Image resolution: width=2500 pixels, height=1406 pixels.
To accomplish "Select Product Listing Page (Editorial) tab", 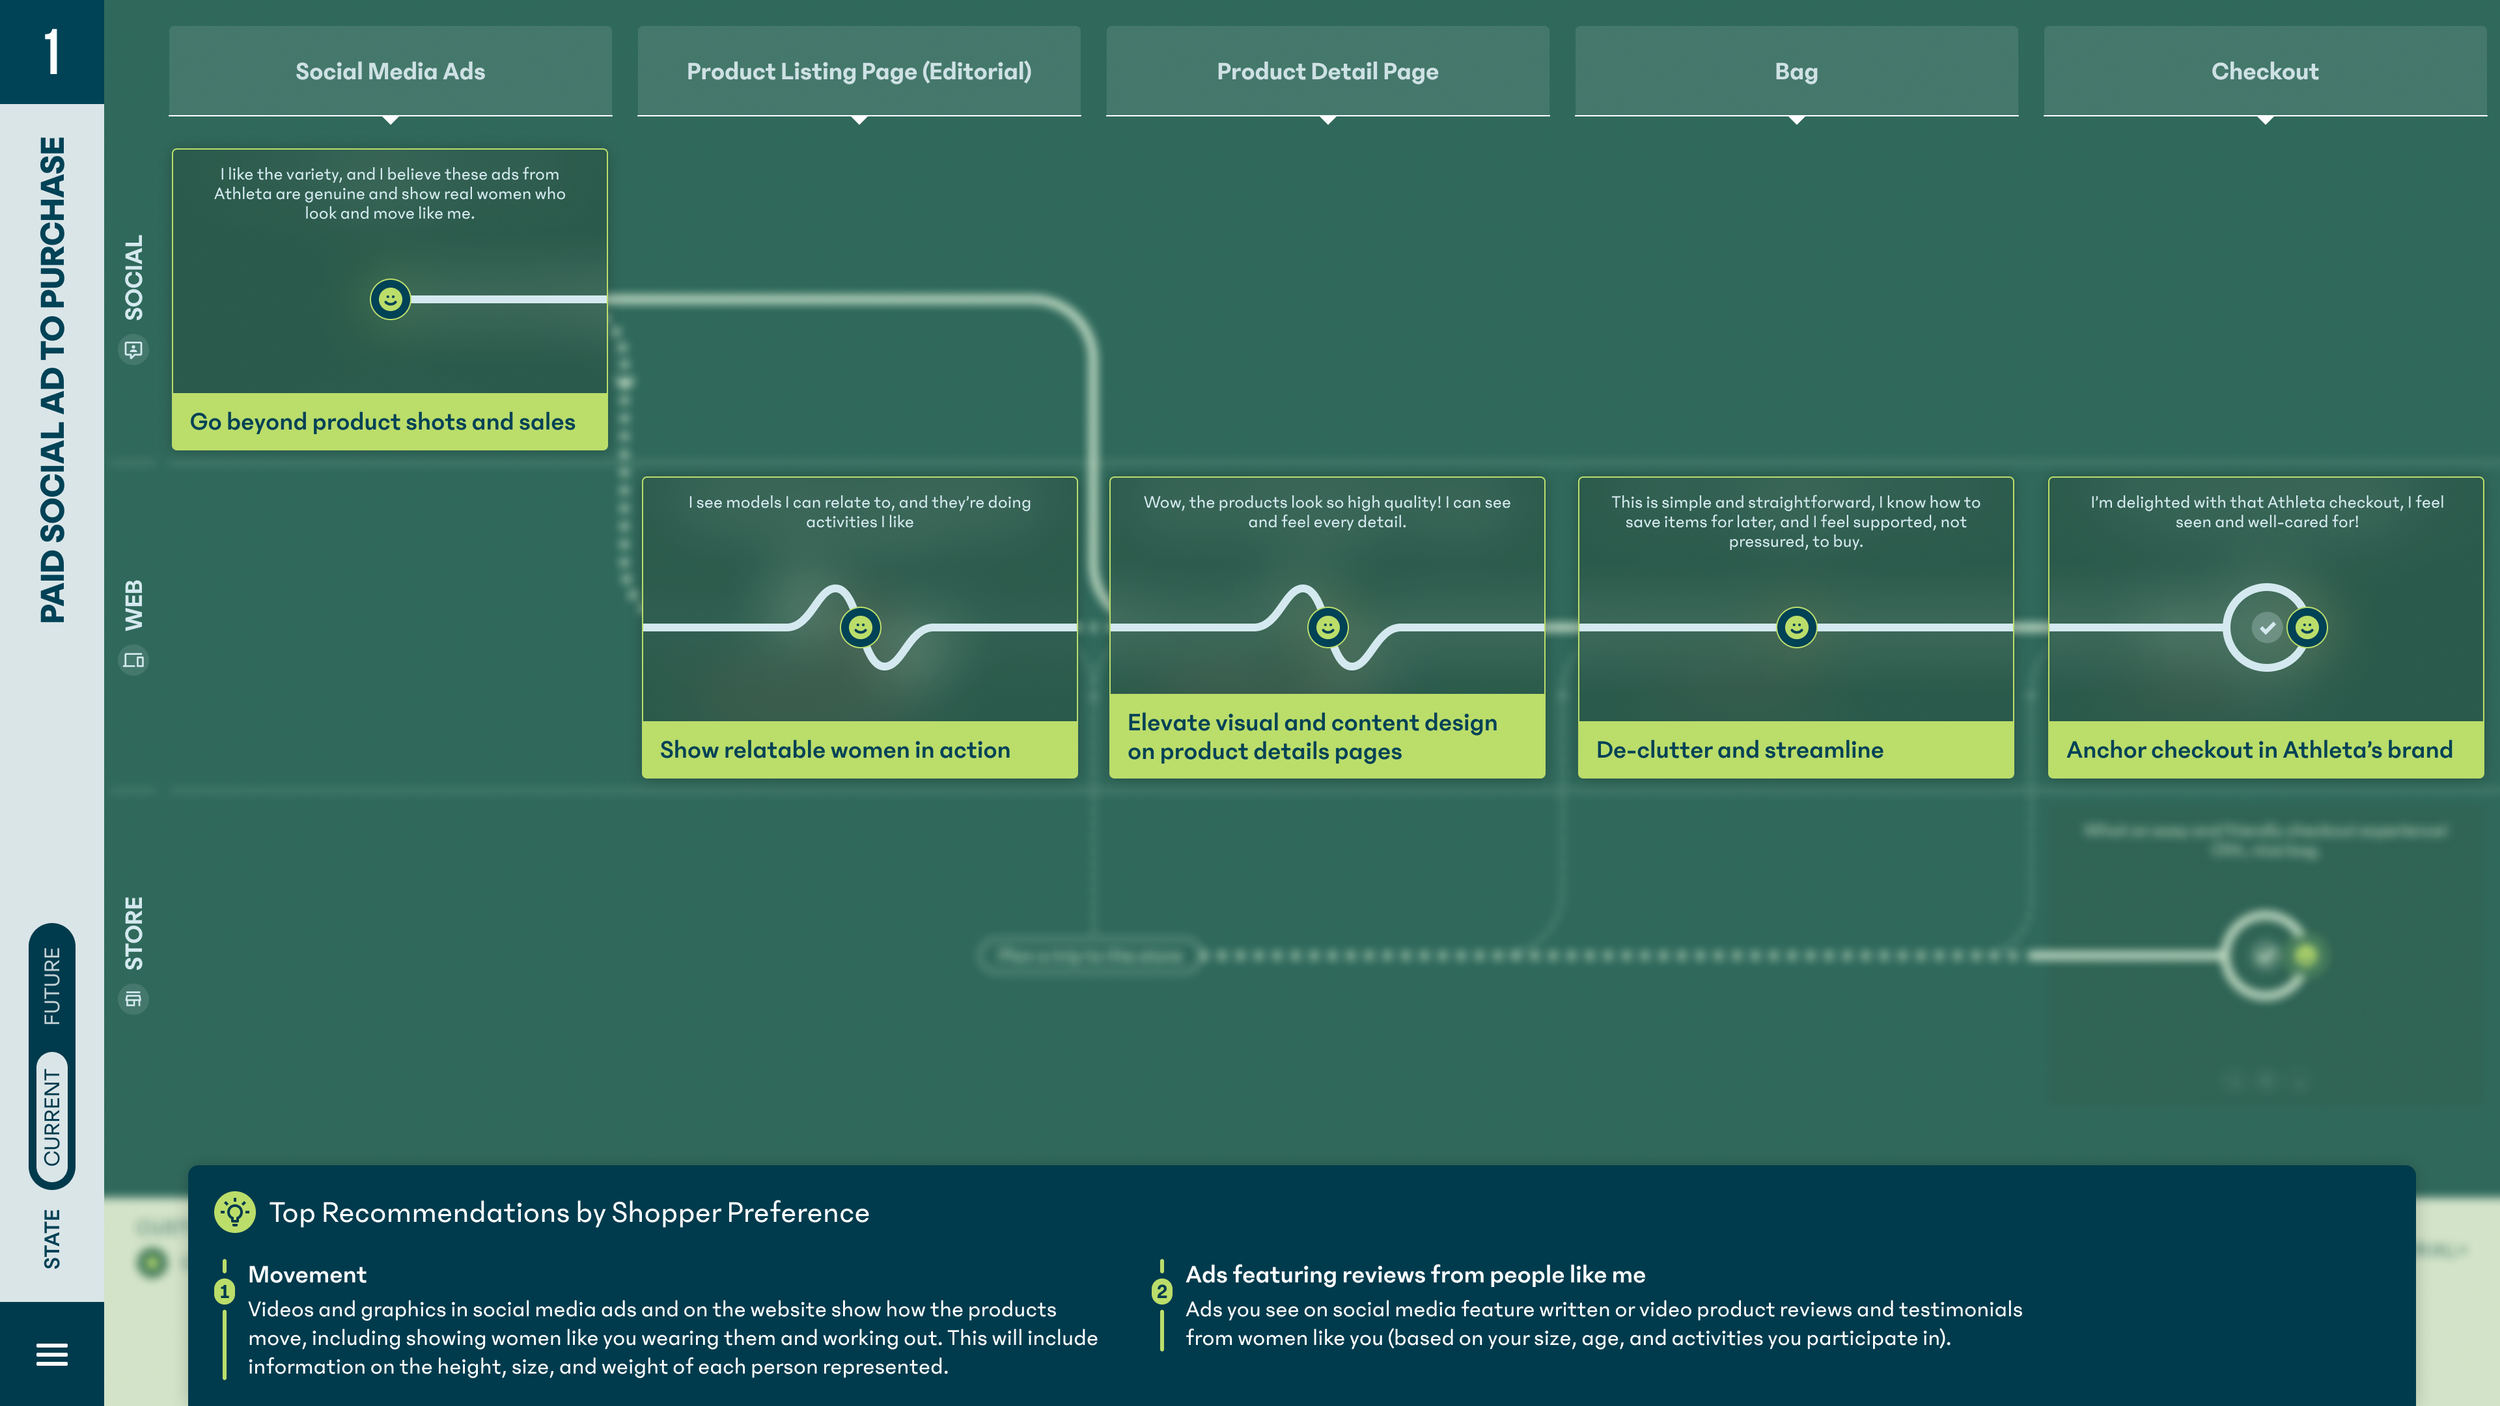I will [859, 71].
